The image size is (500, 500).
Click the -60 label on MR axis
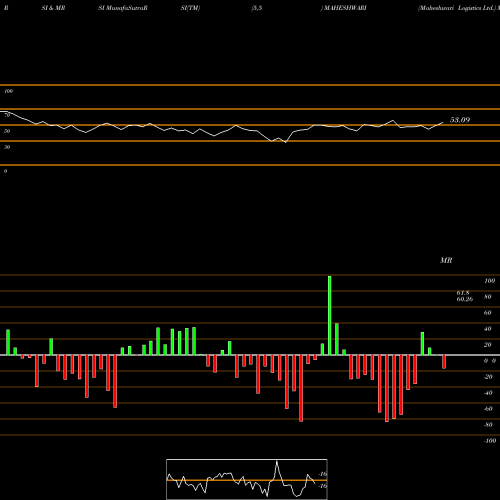[488, 409]
